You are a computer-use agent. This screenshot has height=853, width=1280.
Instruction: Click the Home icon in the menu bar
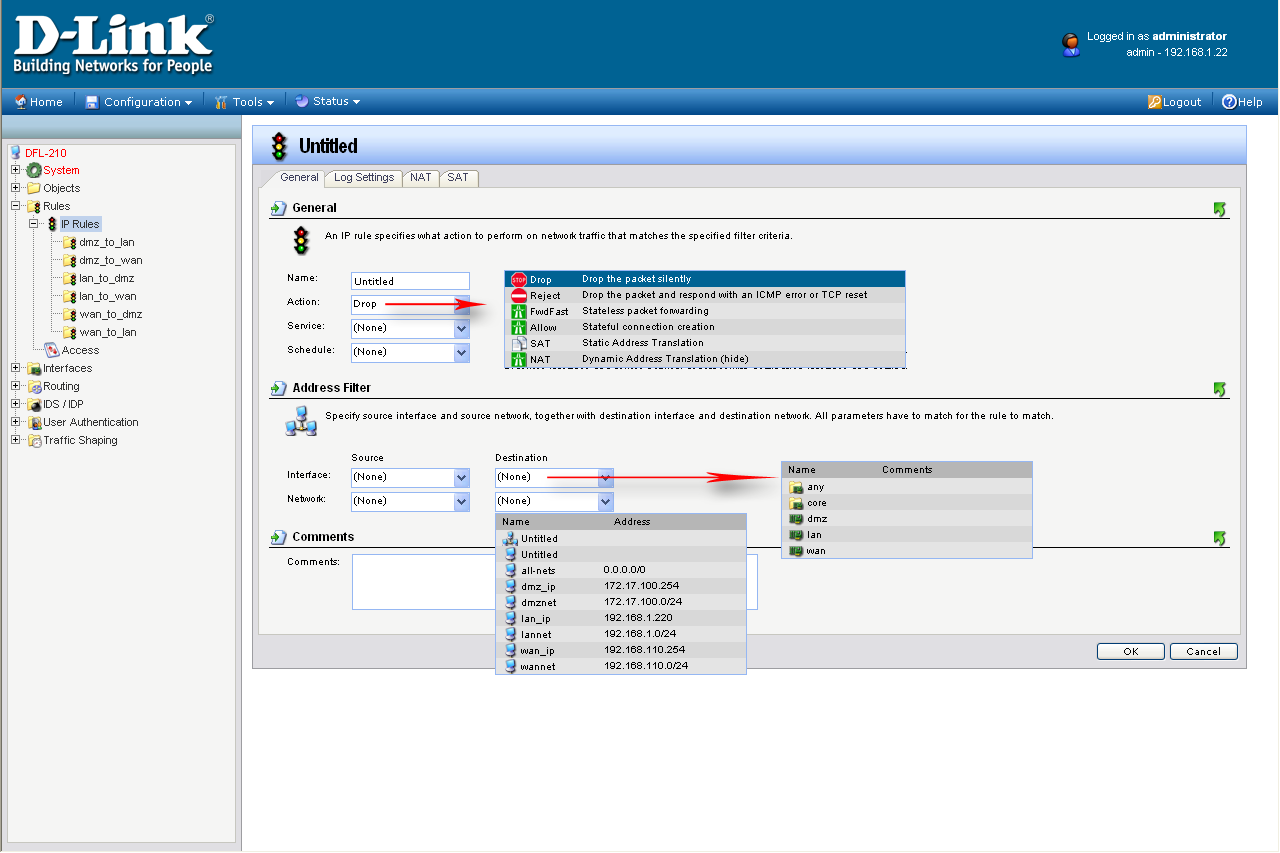click(20, 102)
